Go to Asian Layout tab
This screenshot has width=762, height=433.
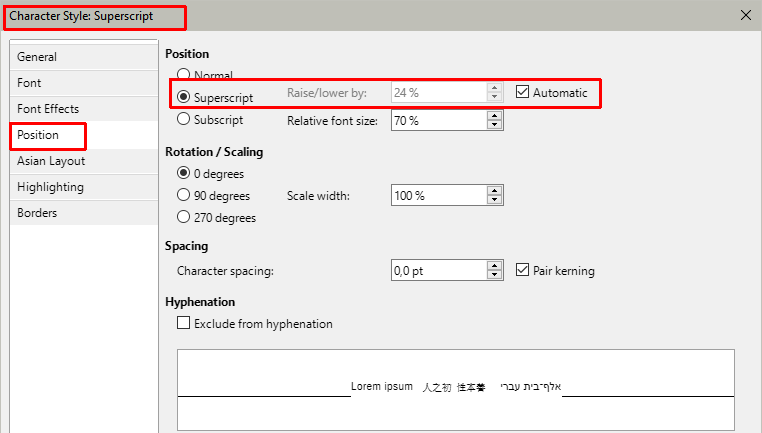tap(51, 161)
